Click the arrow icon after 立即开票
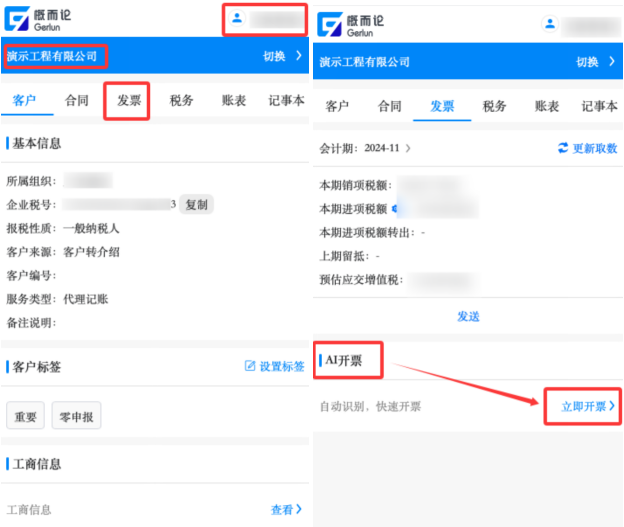 tap(611, 406)
